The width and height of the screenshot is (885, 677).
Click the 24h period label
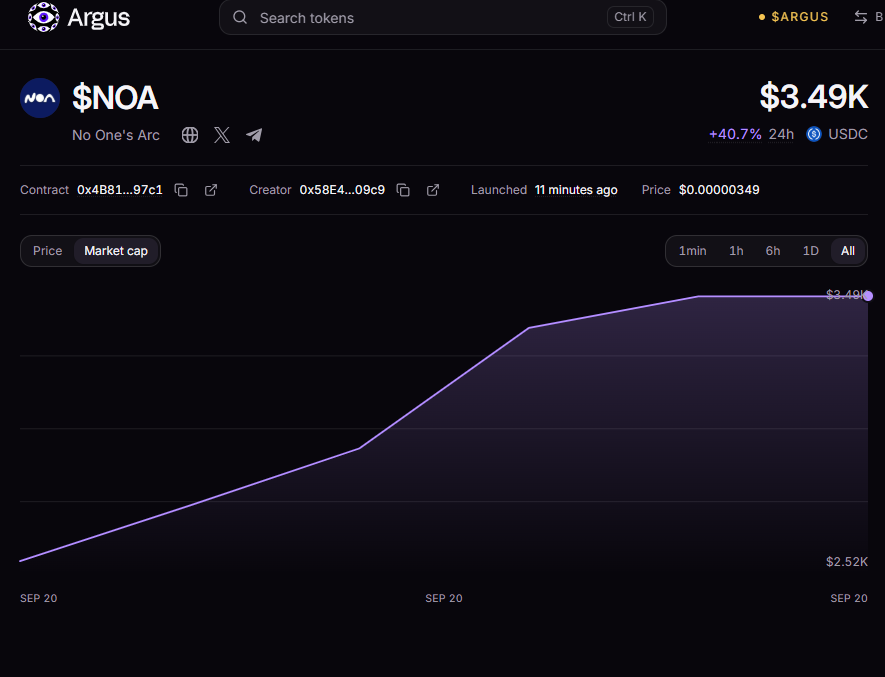[781, 134]
